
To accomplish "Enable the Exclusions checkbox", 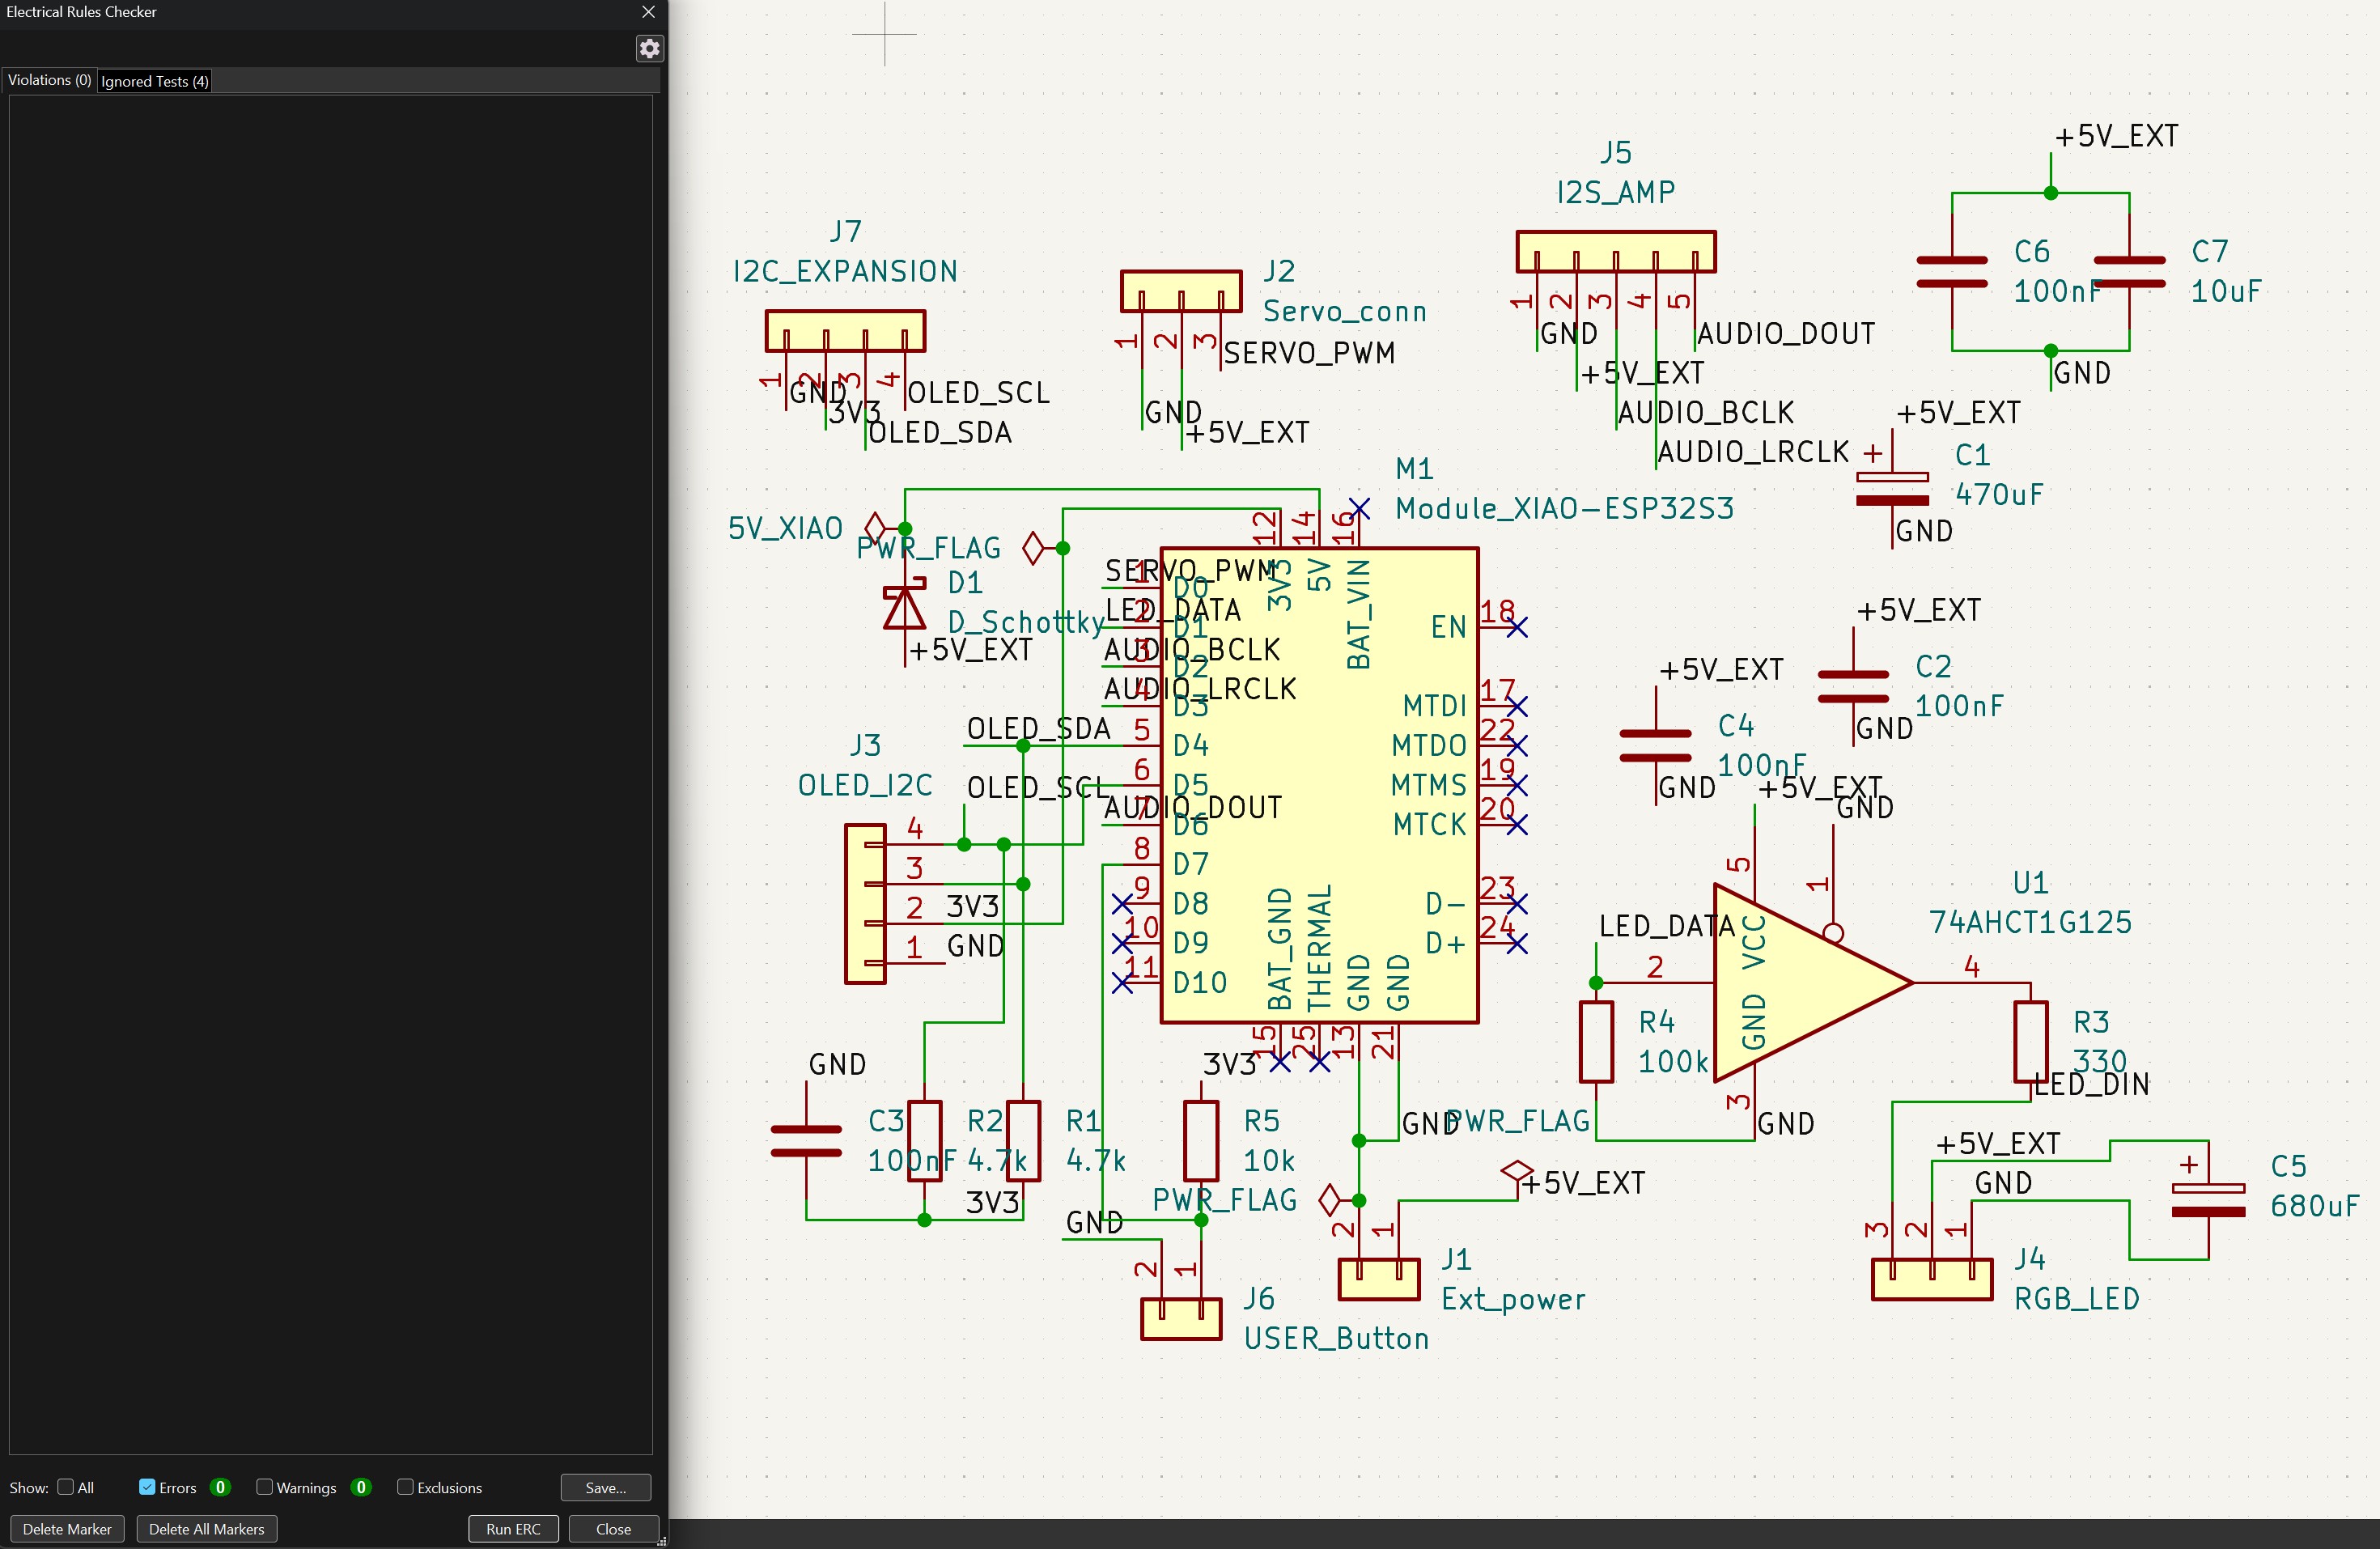I will tap(405, 1487).
